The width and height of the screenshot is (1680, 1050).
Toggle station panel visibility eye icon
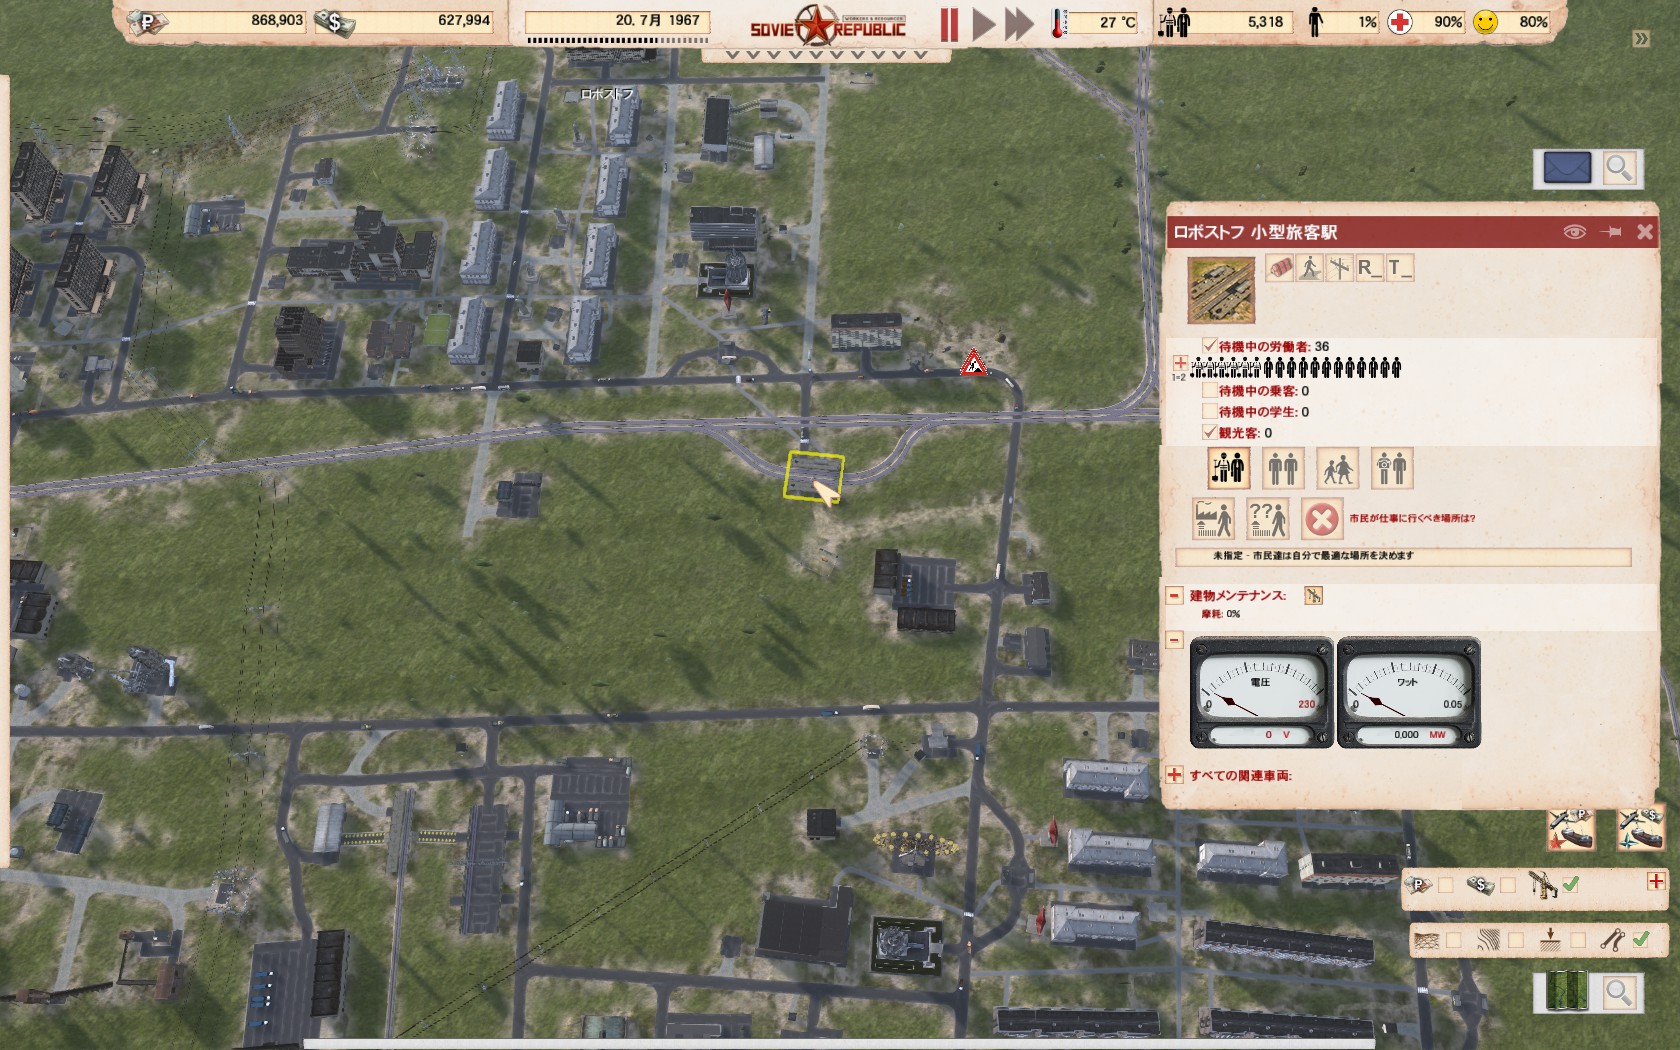(x=1574, y=232)
